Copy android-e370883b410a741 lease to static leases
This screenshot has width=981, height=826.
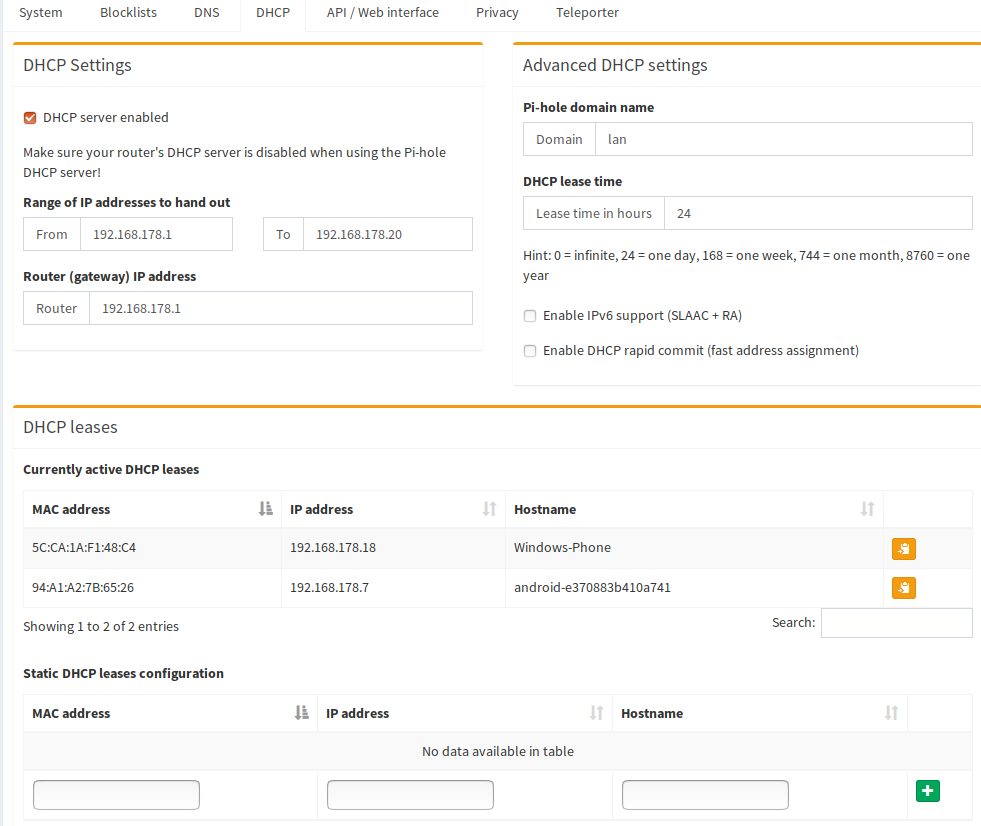point(903,588)
